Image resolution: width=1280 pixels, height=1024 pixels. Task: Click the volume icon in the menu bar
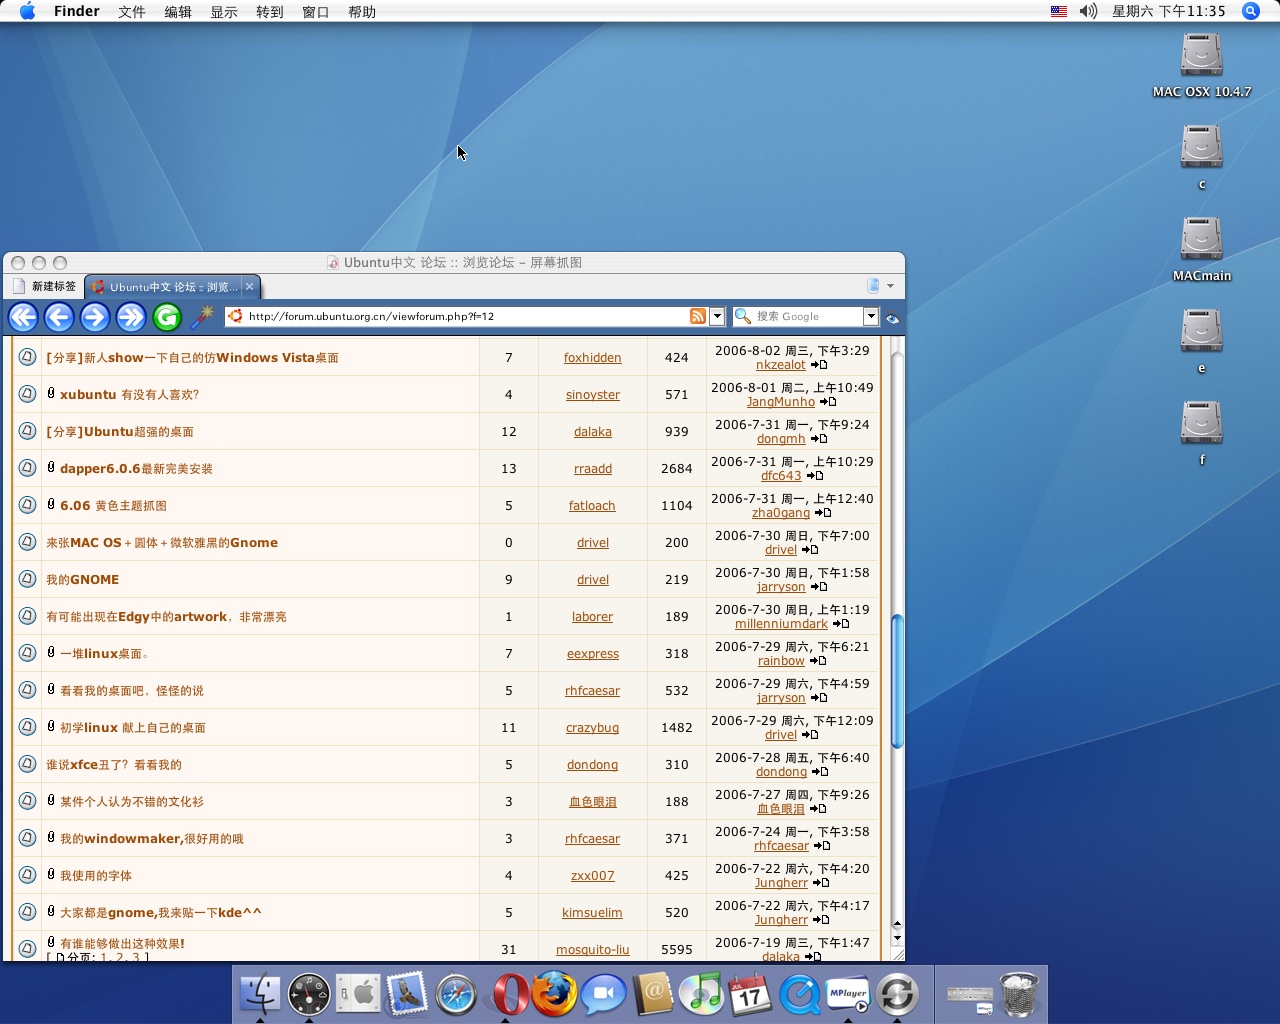pyautogui.click(x=1089, y=11)
